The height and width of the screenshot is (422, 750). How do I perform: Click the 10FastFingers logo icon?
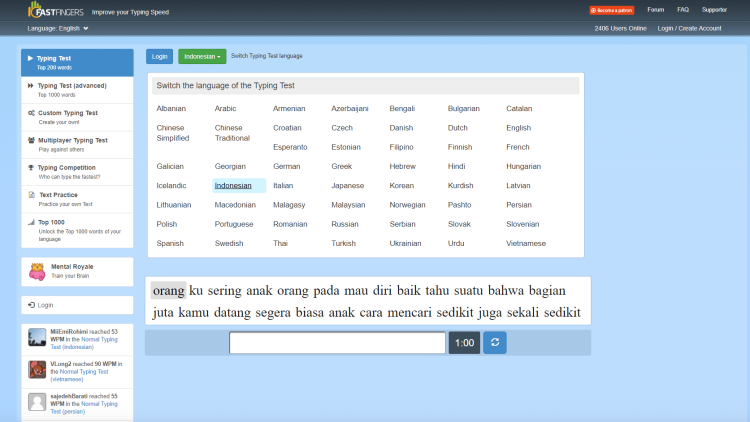42,10
